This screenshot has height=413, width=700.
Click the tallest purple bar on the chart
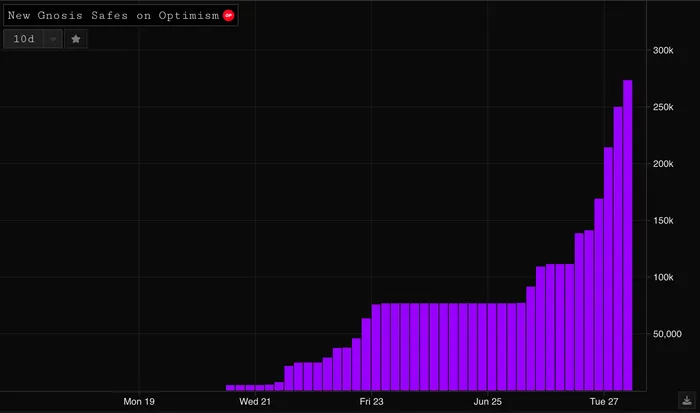tap(627, 235)
